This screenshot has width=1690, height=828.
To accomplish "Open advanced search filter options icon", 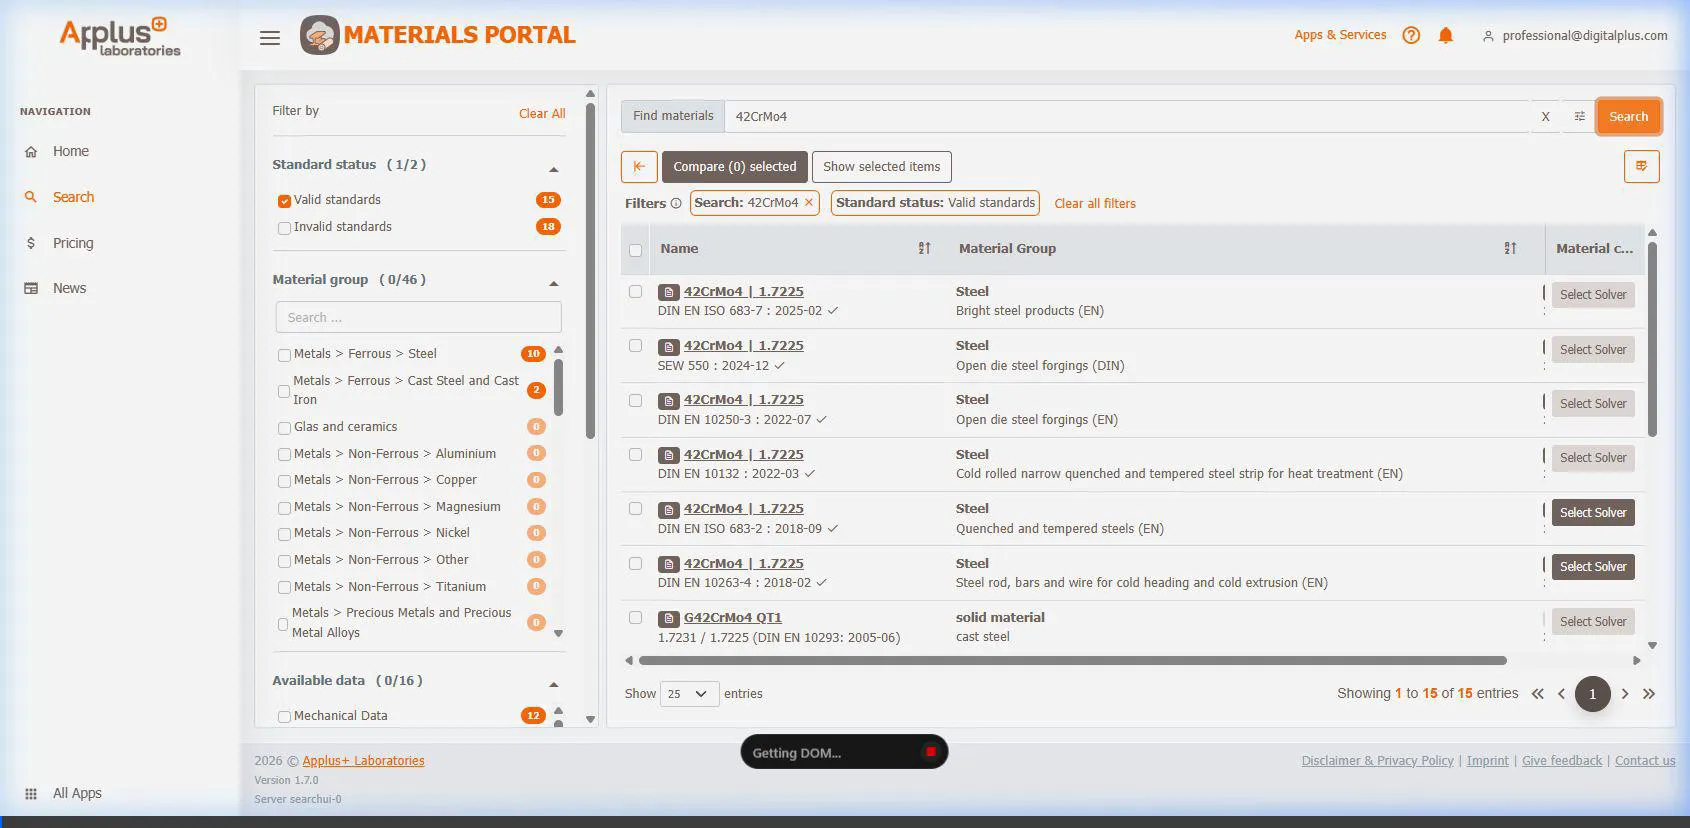I will (x=1579, y=117).
